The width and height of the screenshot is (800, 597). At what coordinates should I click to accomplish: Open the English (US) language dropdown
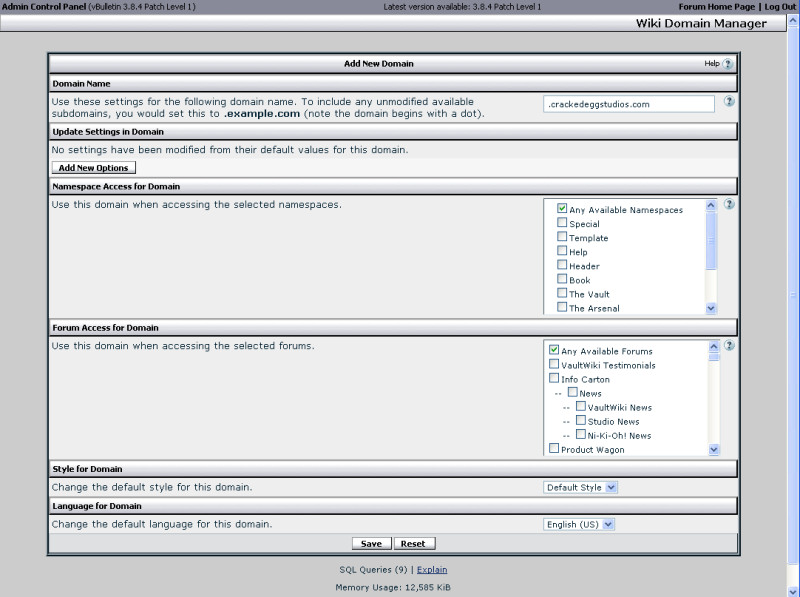[579, 523]
